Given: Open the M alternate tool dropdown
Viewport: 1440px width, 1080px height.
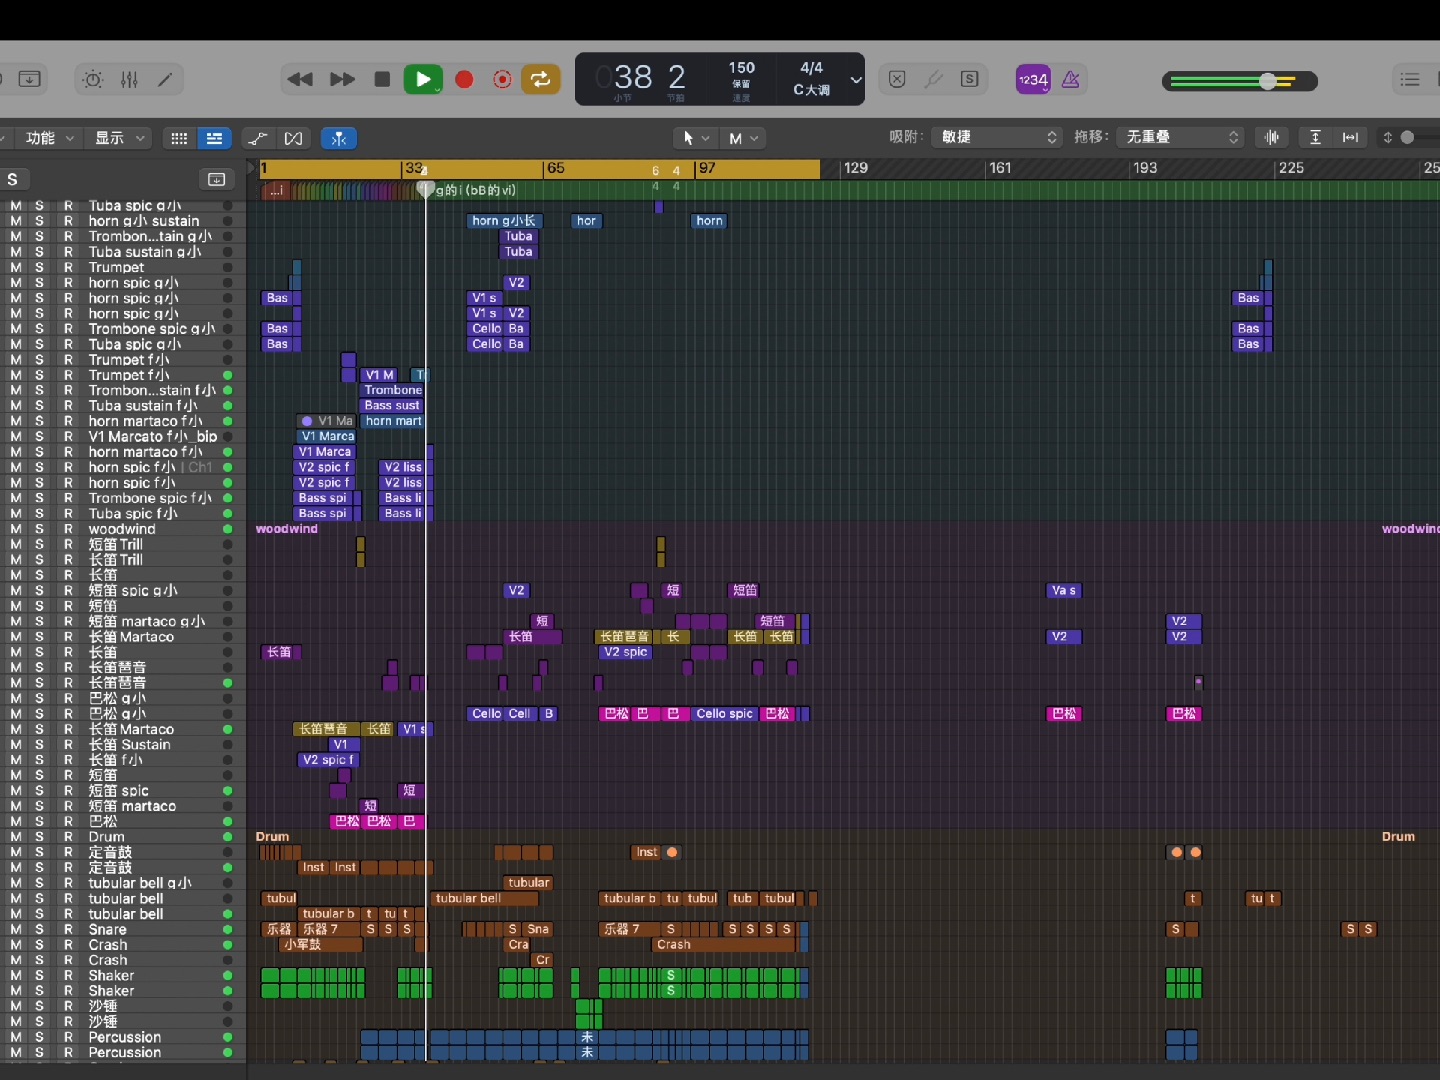Looking at the screenshot, I should (x=744, y=138).
